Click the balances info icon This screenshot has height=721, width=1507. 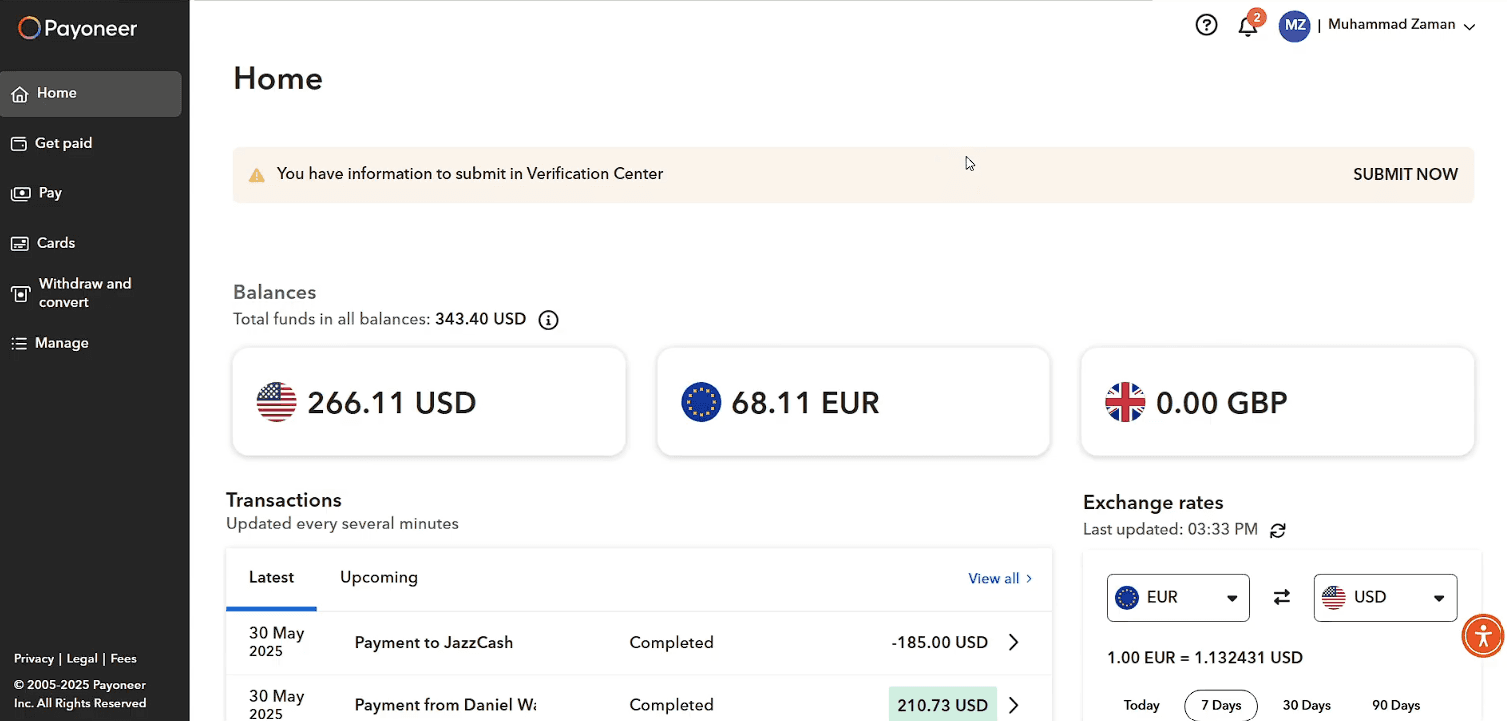[548, 320]
